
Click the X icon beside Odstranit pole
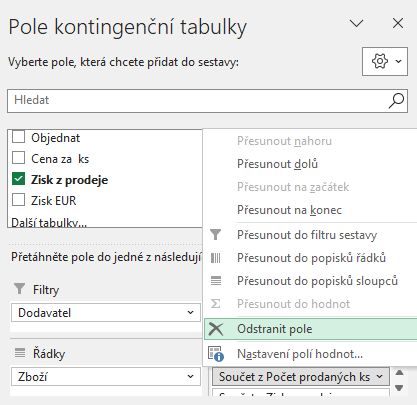[x=216, y=329]
